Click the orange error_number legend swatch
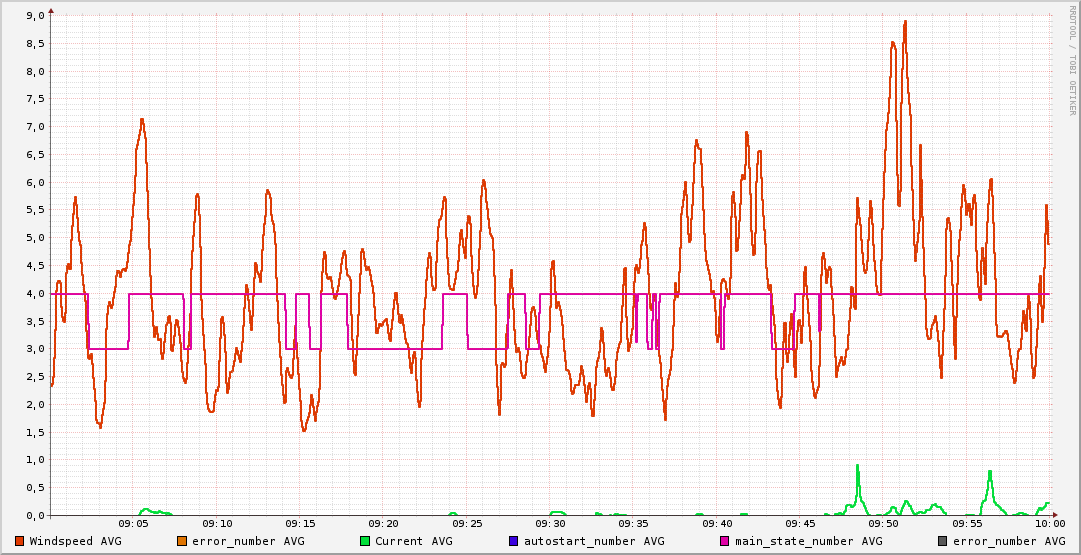 click(181, 541)
